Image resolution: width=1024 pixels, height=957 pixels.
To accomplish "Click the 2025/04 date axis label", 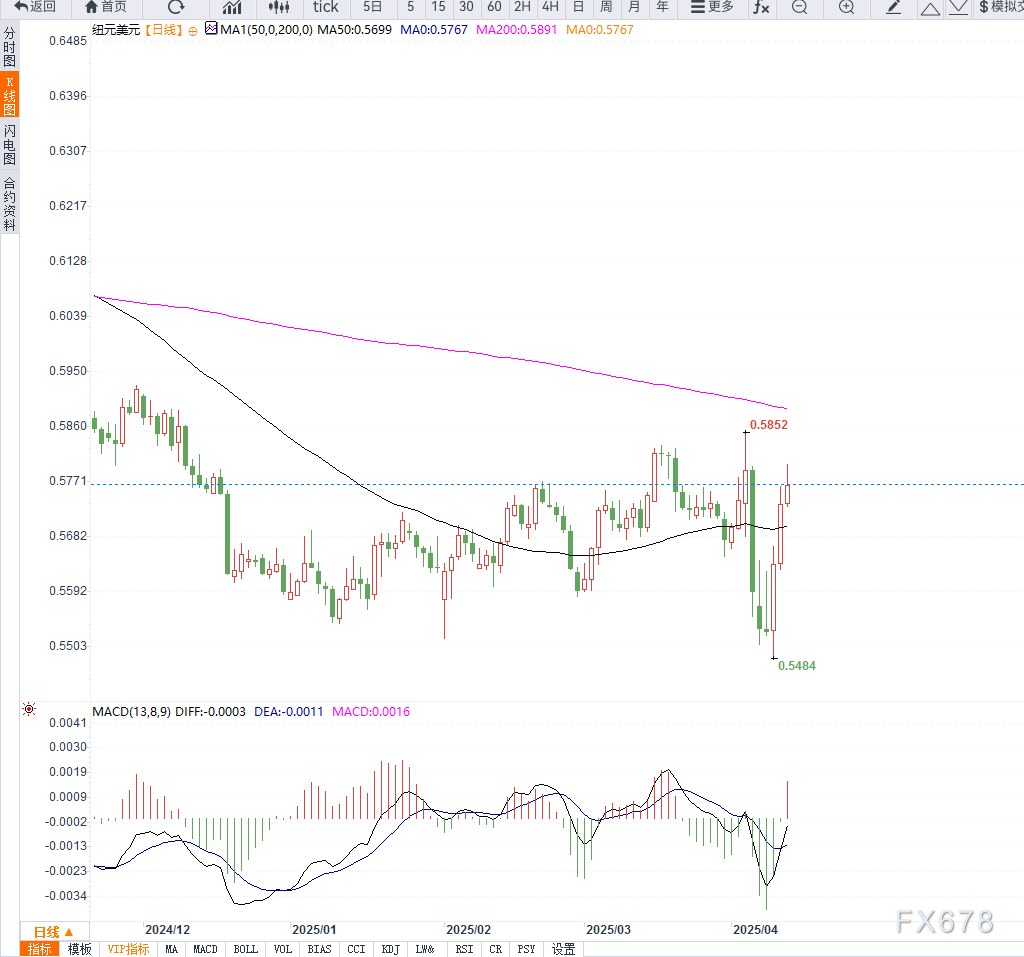I will (755, 930).
